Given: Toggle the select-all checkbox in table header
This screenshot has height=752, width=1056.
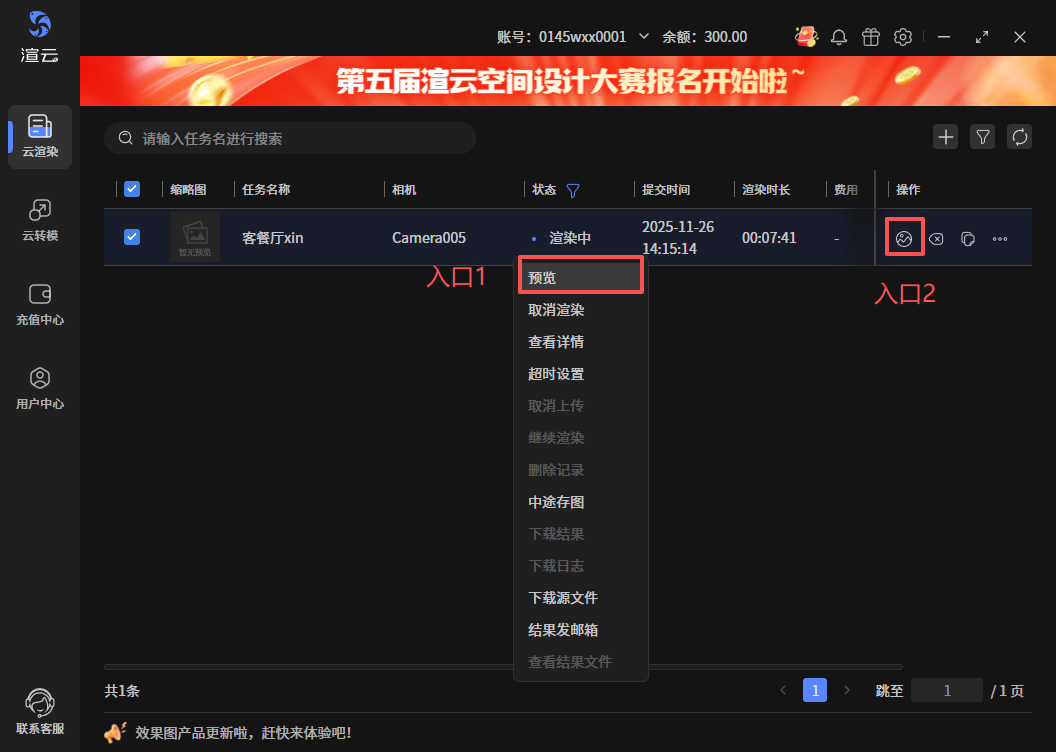Looking at the screenshot, I should 132,189.
